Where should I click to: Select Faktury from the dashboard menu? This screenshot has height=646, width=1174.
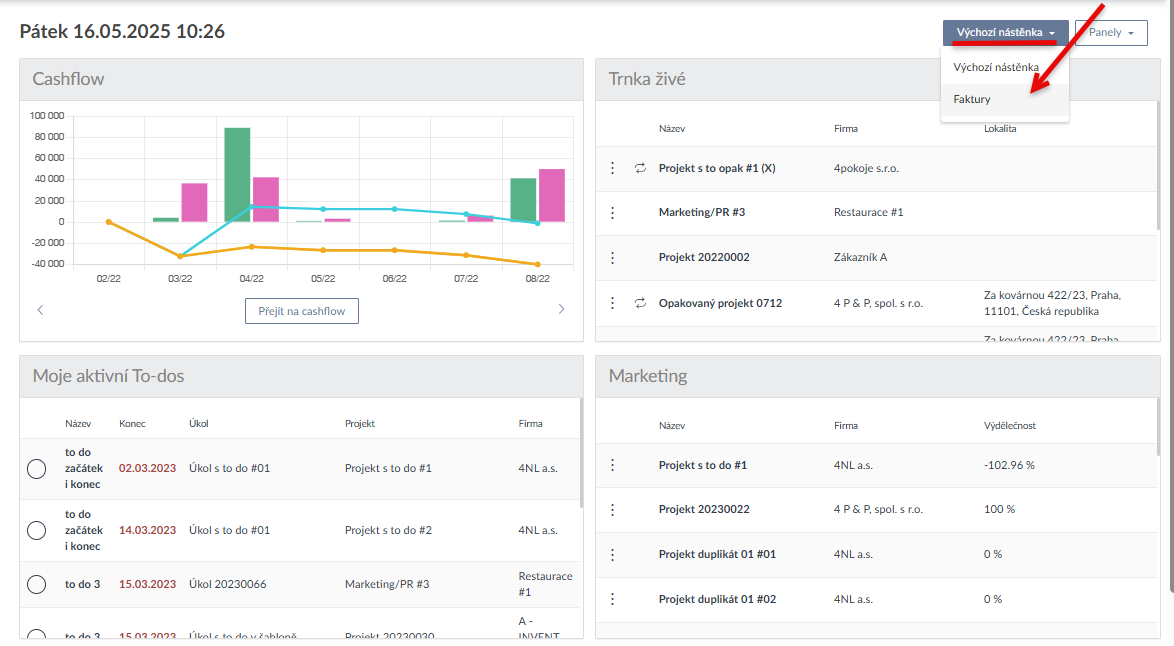click(972, 100)
